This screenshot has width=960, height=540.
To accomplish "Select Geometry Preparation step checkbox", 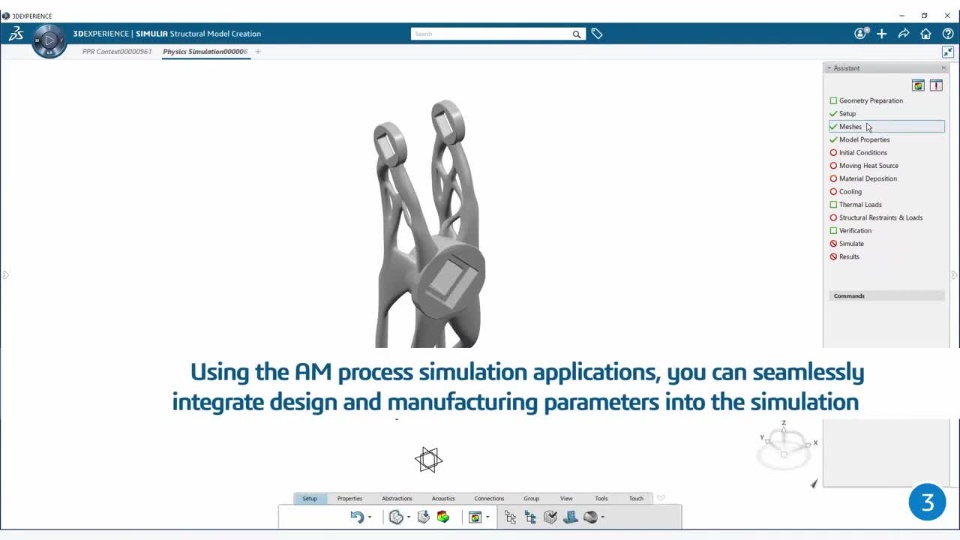I will pos(833,100).
